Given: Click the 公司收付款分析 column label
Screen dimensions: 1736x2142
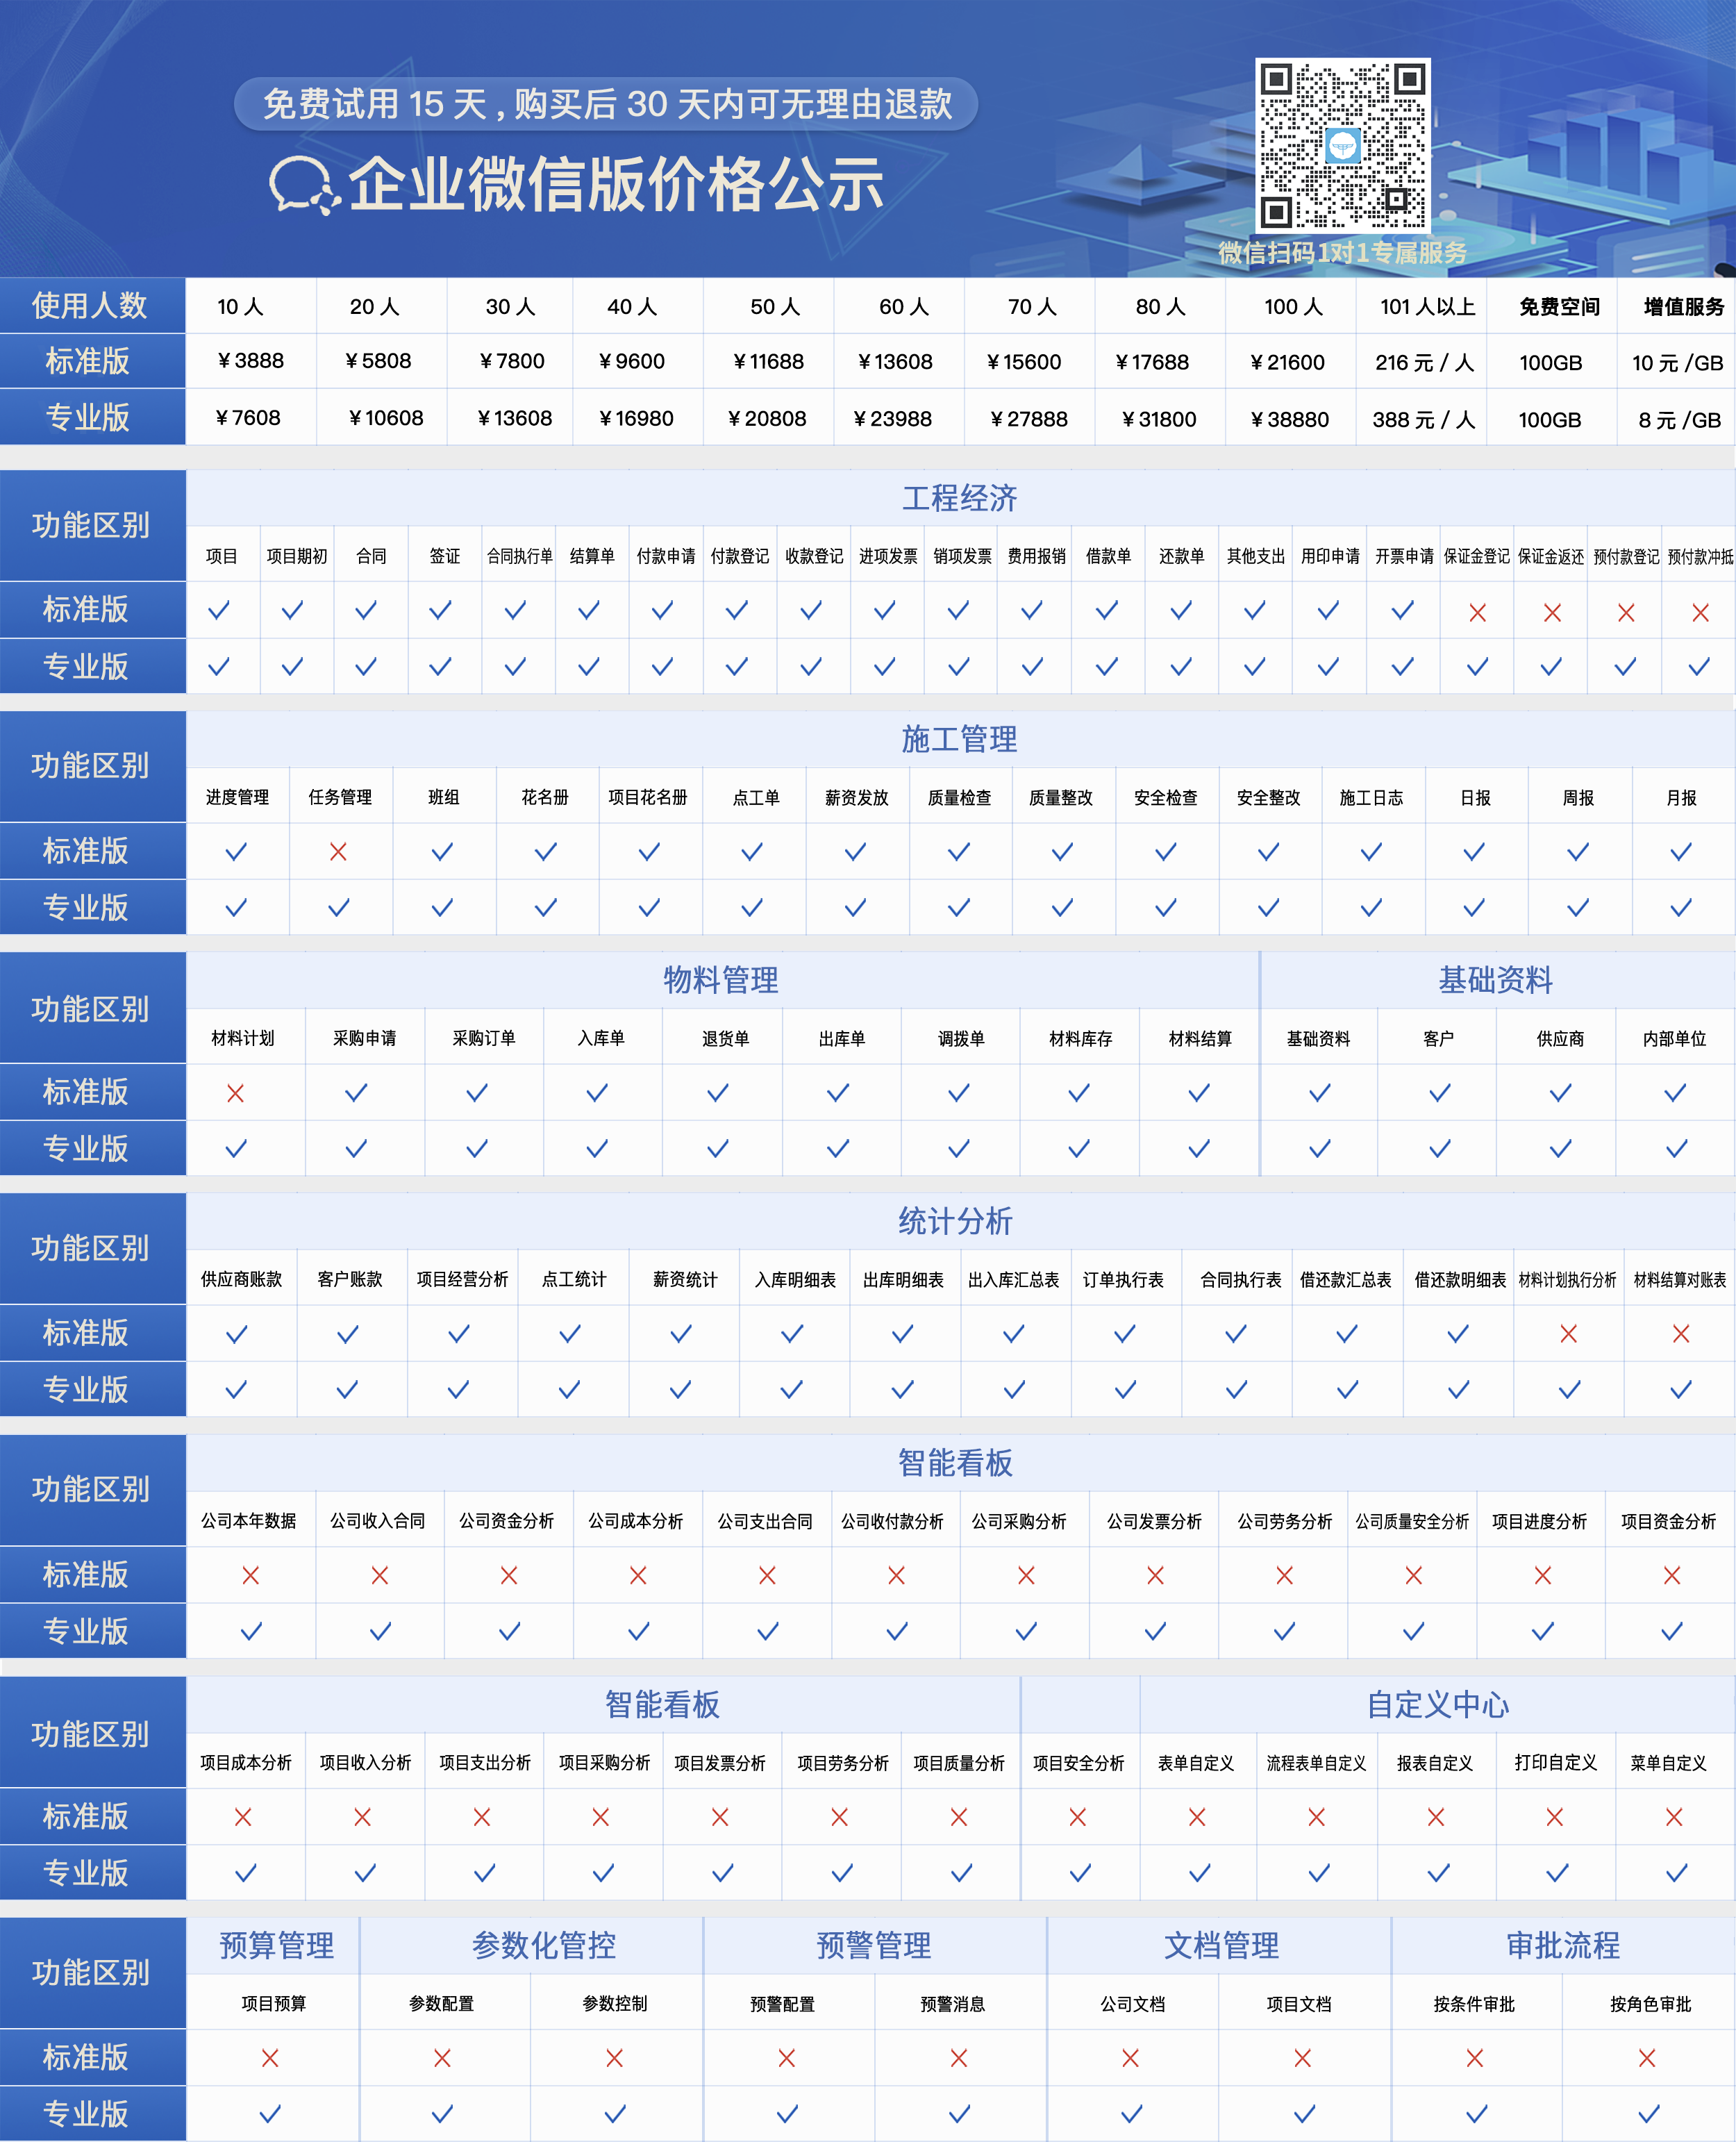Looking at the screenshot, I should click(892, 1522).
